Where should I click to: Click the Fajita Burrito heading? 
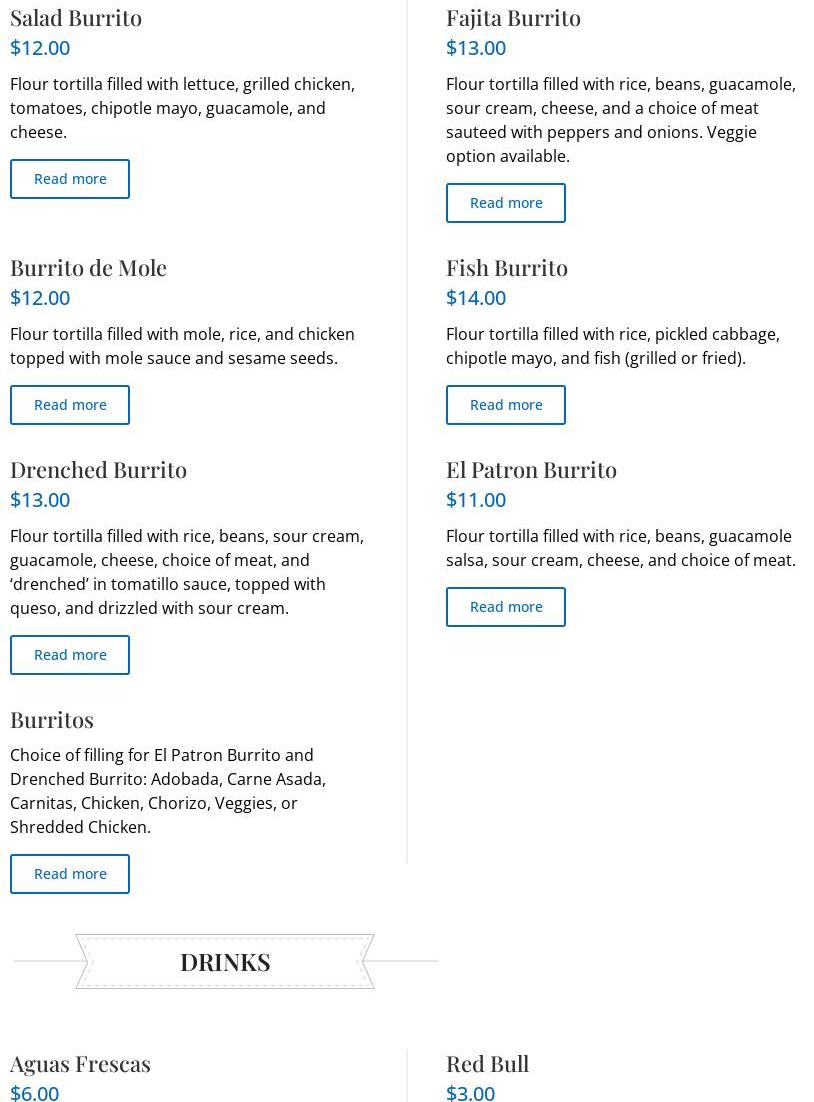513,17
